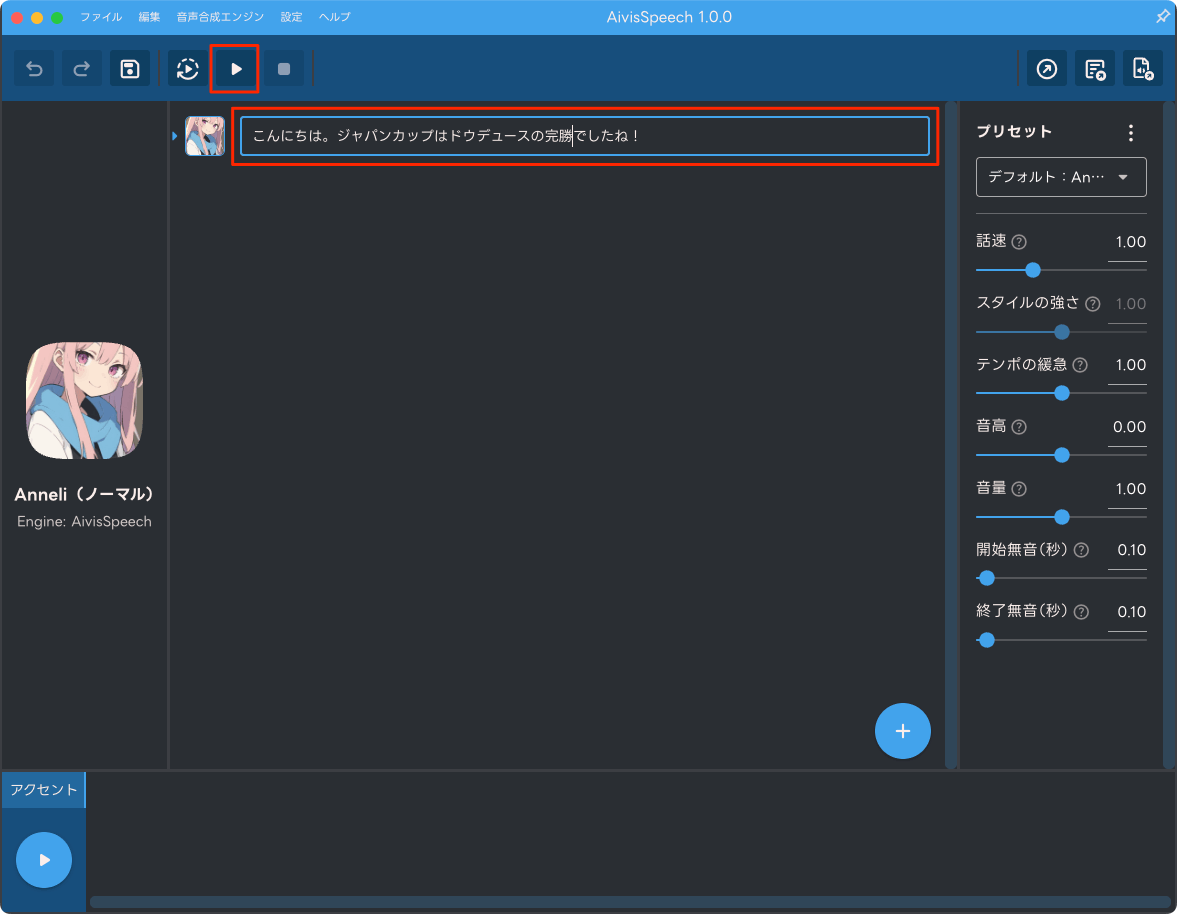
Task: Select Anneli's character portrait thumbnail
Action: 205,136
